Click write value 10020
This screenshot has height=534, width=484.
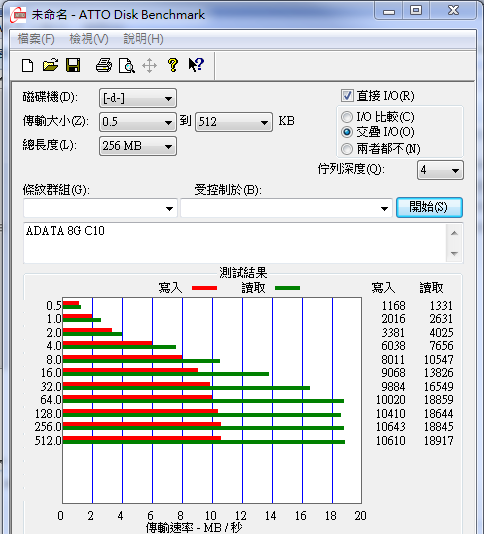click(391, 399)
